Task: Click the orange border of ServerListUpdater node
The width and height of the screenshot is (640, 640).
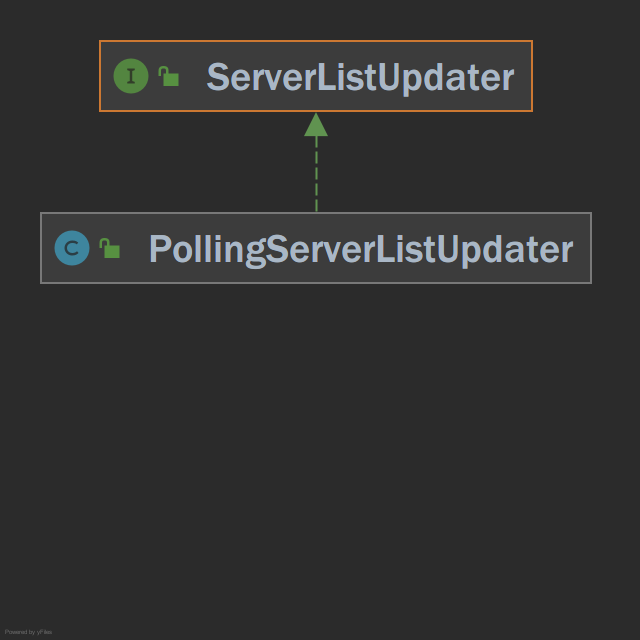Action: pyautogui.click(x=316, y=41)
